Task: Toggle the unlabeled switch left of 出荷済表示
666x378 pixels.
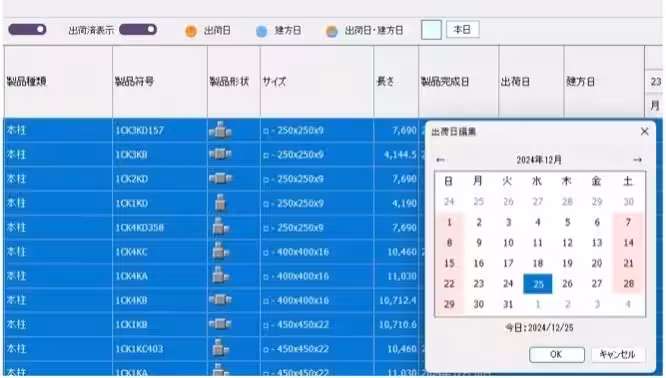Action: (27, 29)
